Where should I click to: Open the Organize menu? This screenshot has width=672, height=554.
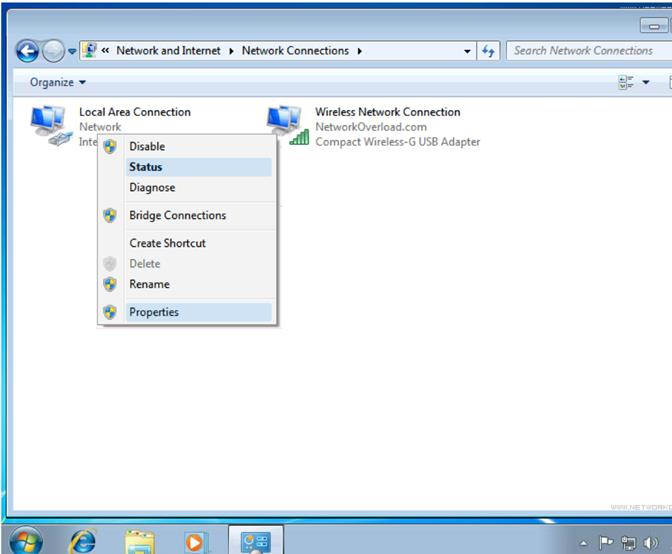[x=57, y=82]
